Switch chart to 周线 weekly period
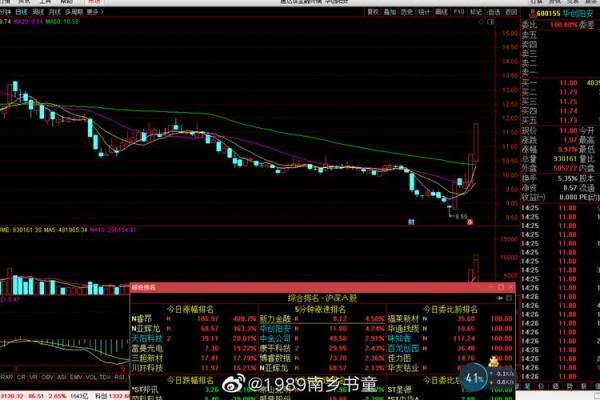Viewport: 600px width, 400px height. coord(38,12)
